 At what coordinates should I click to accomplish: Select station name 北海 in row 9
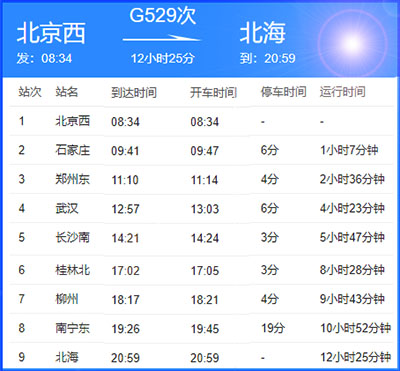click(67, 357)
